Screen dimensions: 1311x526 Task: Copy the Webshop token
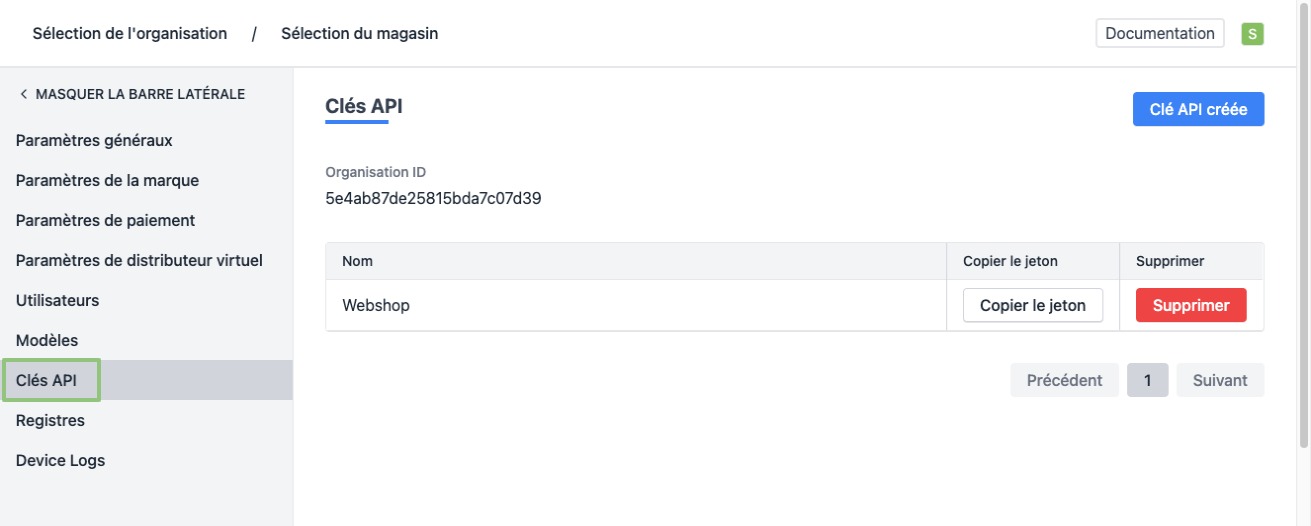click(1032, 305)
